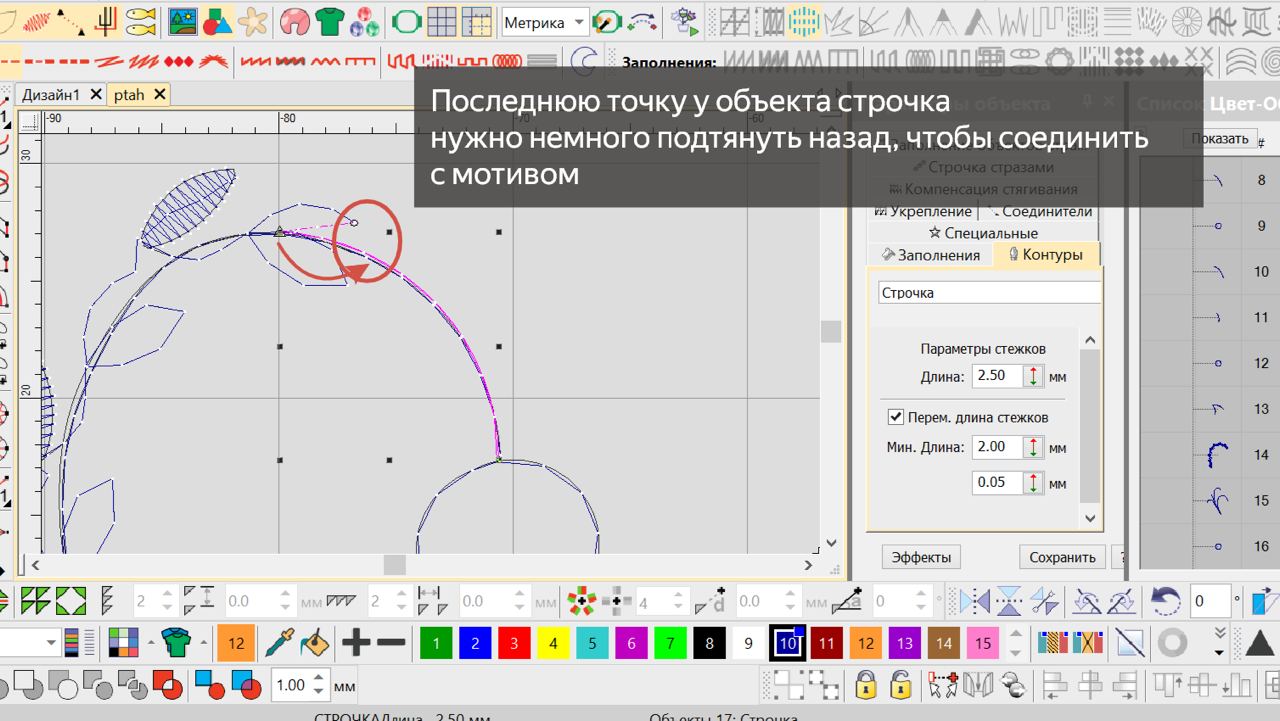Select the green hoop frame icon

point(406,21)
